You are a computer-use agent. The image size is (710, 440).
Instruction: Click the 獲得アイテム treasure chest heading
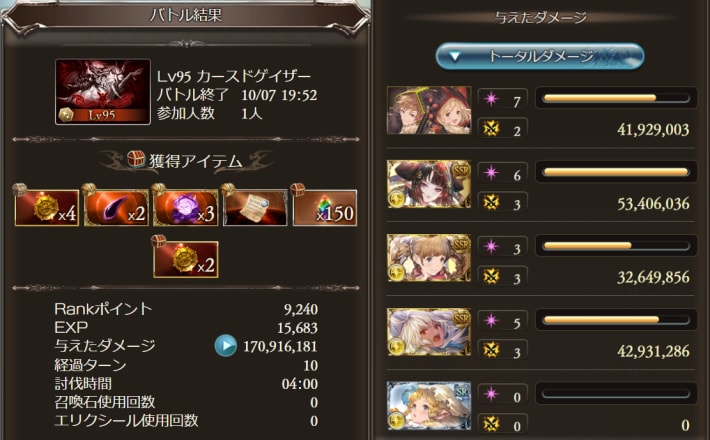click(186, 161)
